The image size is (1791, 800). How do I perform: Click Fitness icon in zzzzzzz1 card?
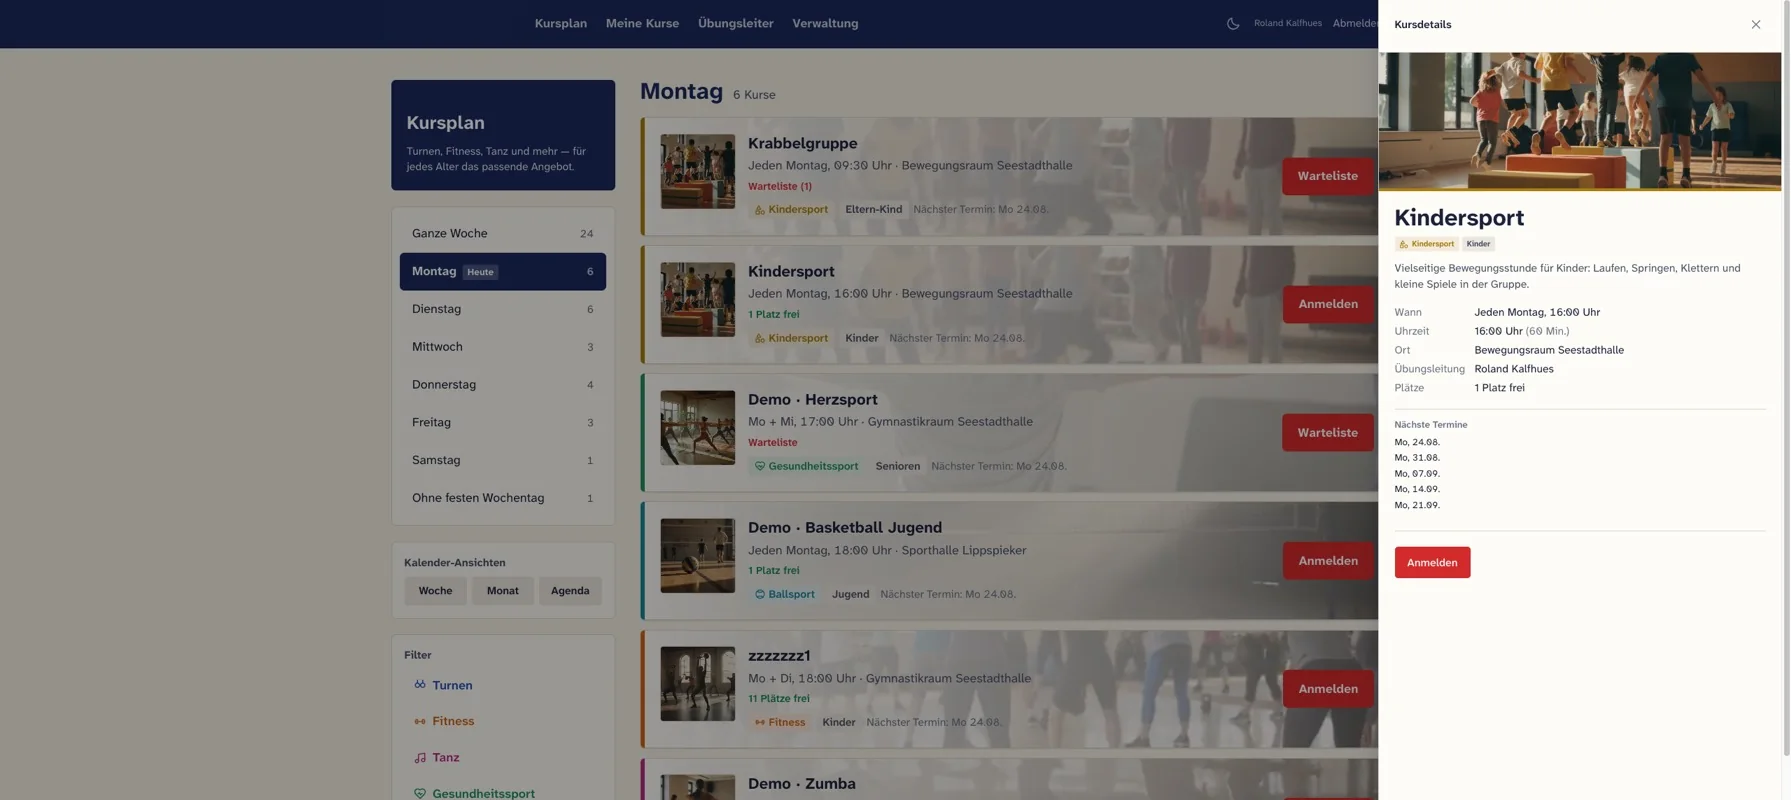(760, 722)
